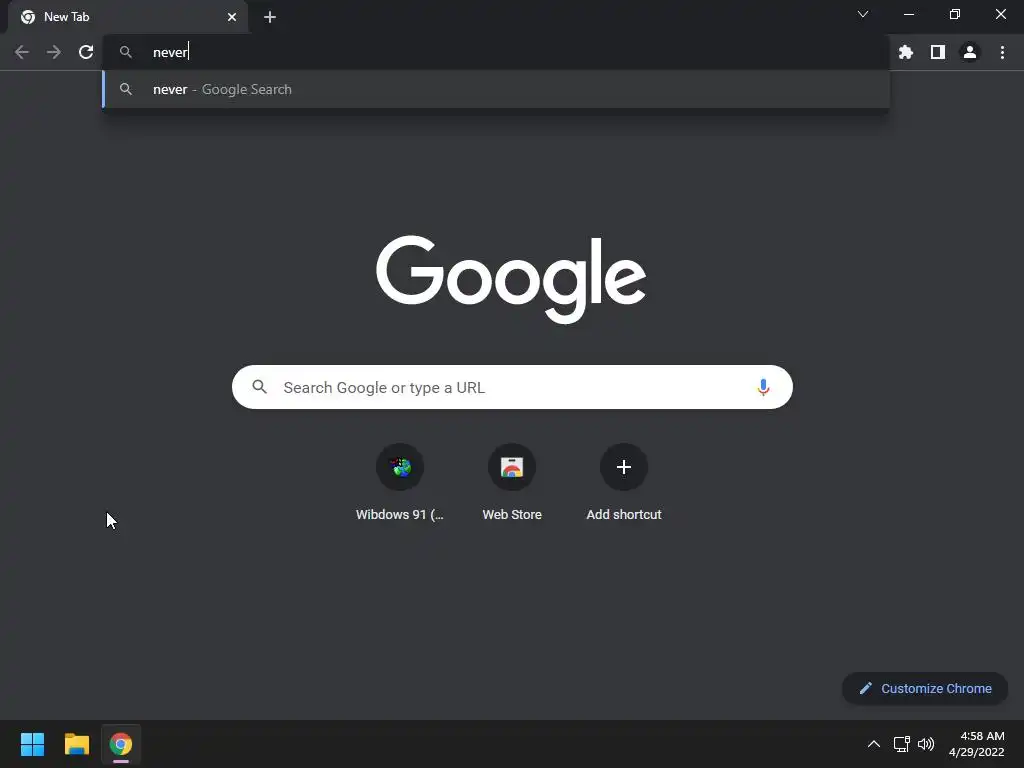This screenshot has height=768, width=1024.
Task: Select the 'never - Google Search' suggestion
Action: point(496,89)
